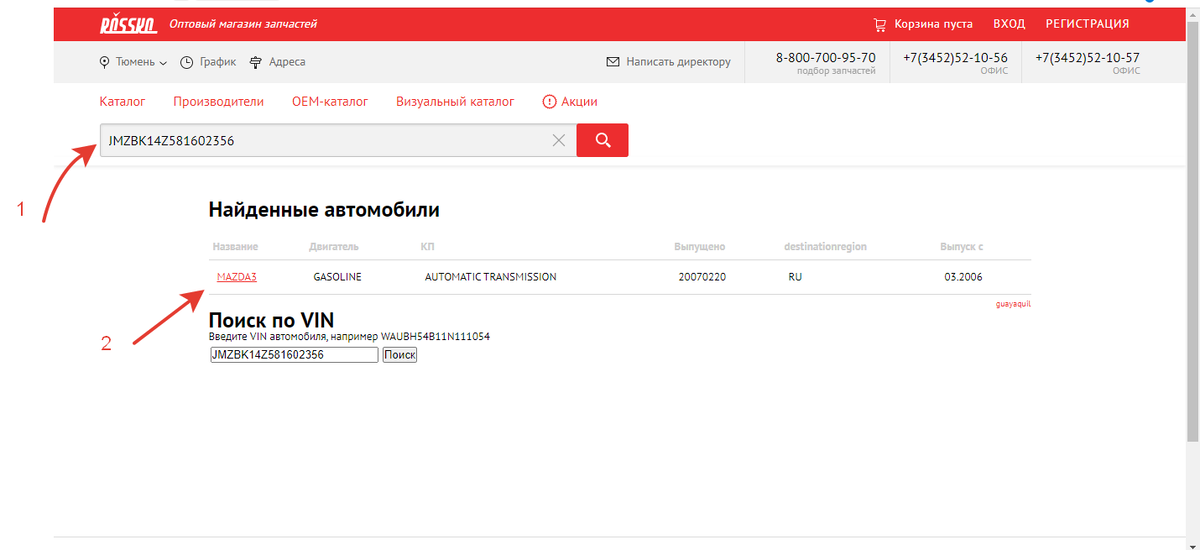1200x550 pixels.
Task: Open the Визуальный каталог menu item
Action: (455, 101)
